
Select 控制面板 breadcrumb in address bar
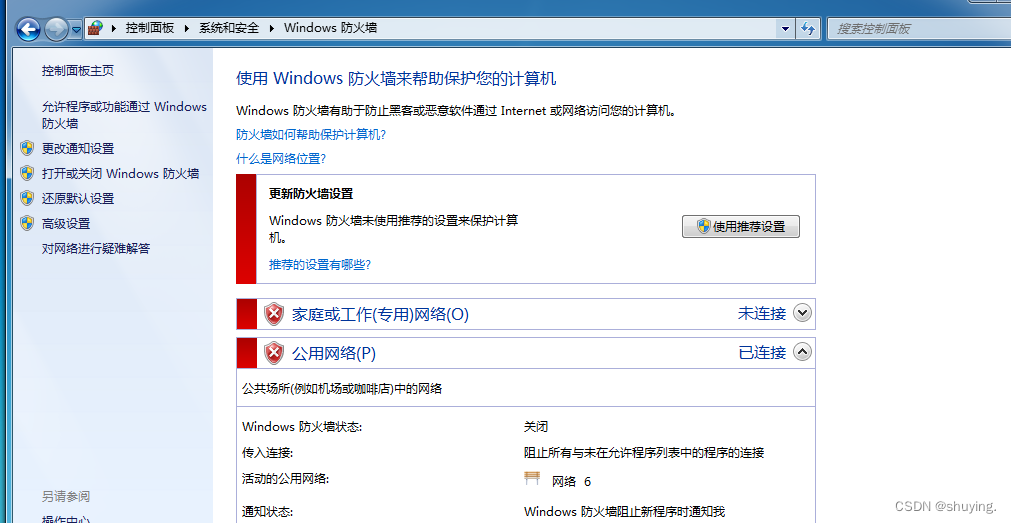tap(150, 28)
